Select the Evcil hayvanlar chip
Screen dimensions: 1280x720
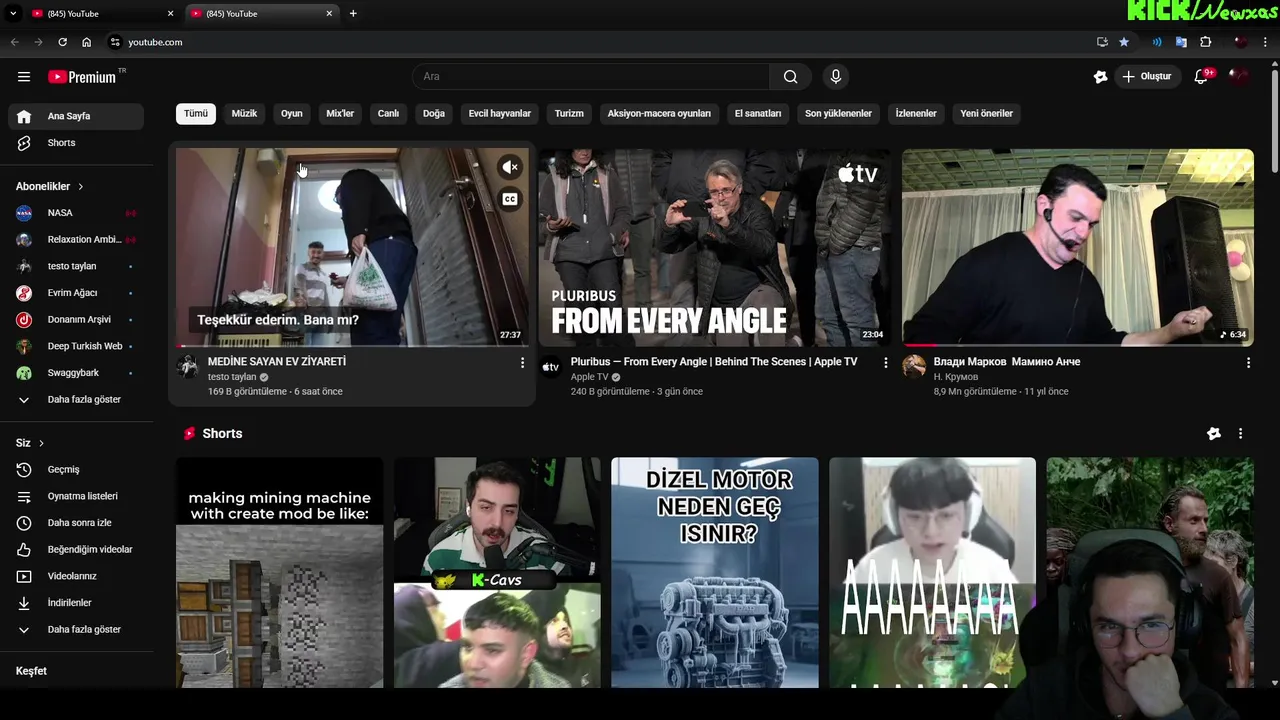[x=500, y=114]
